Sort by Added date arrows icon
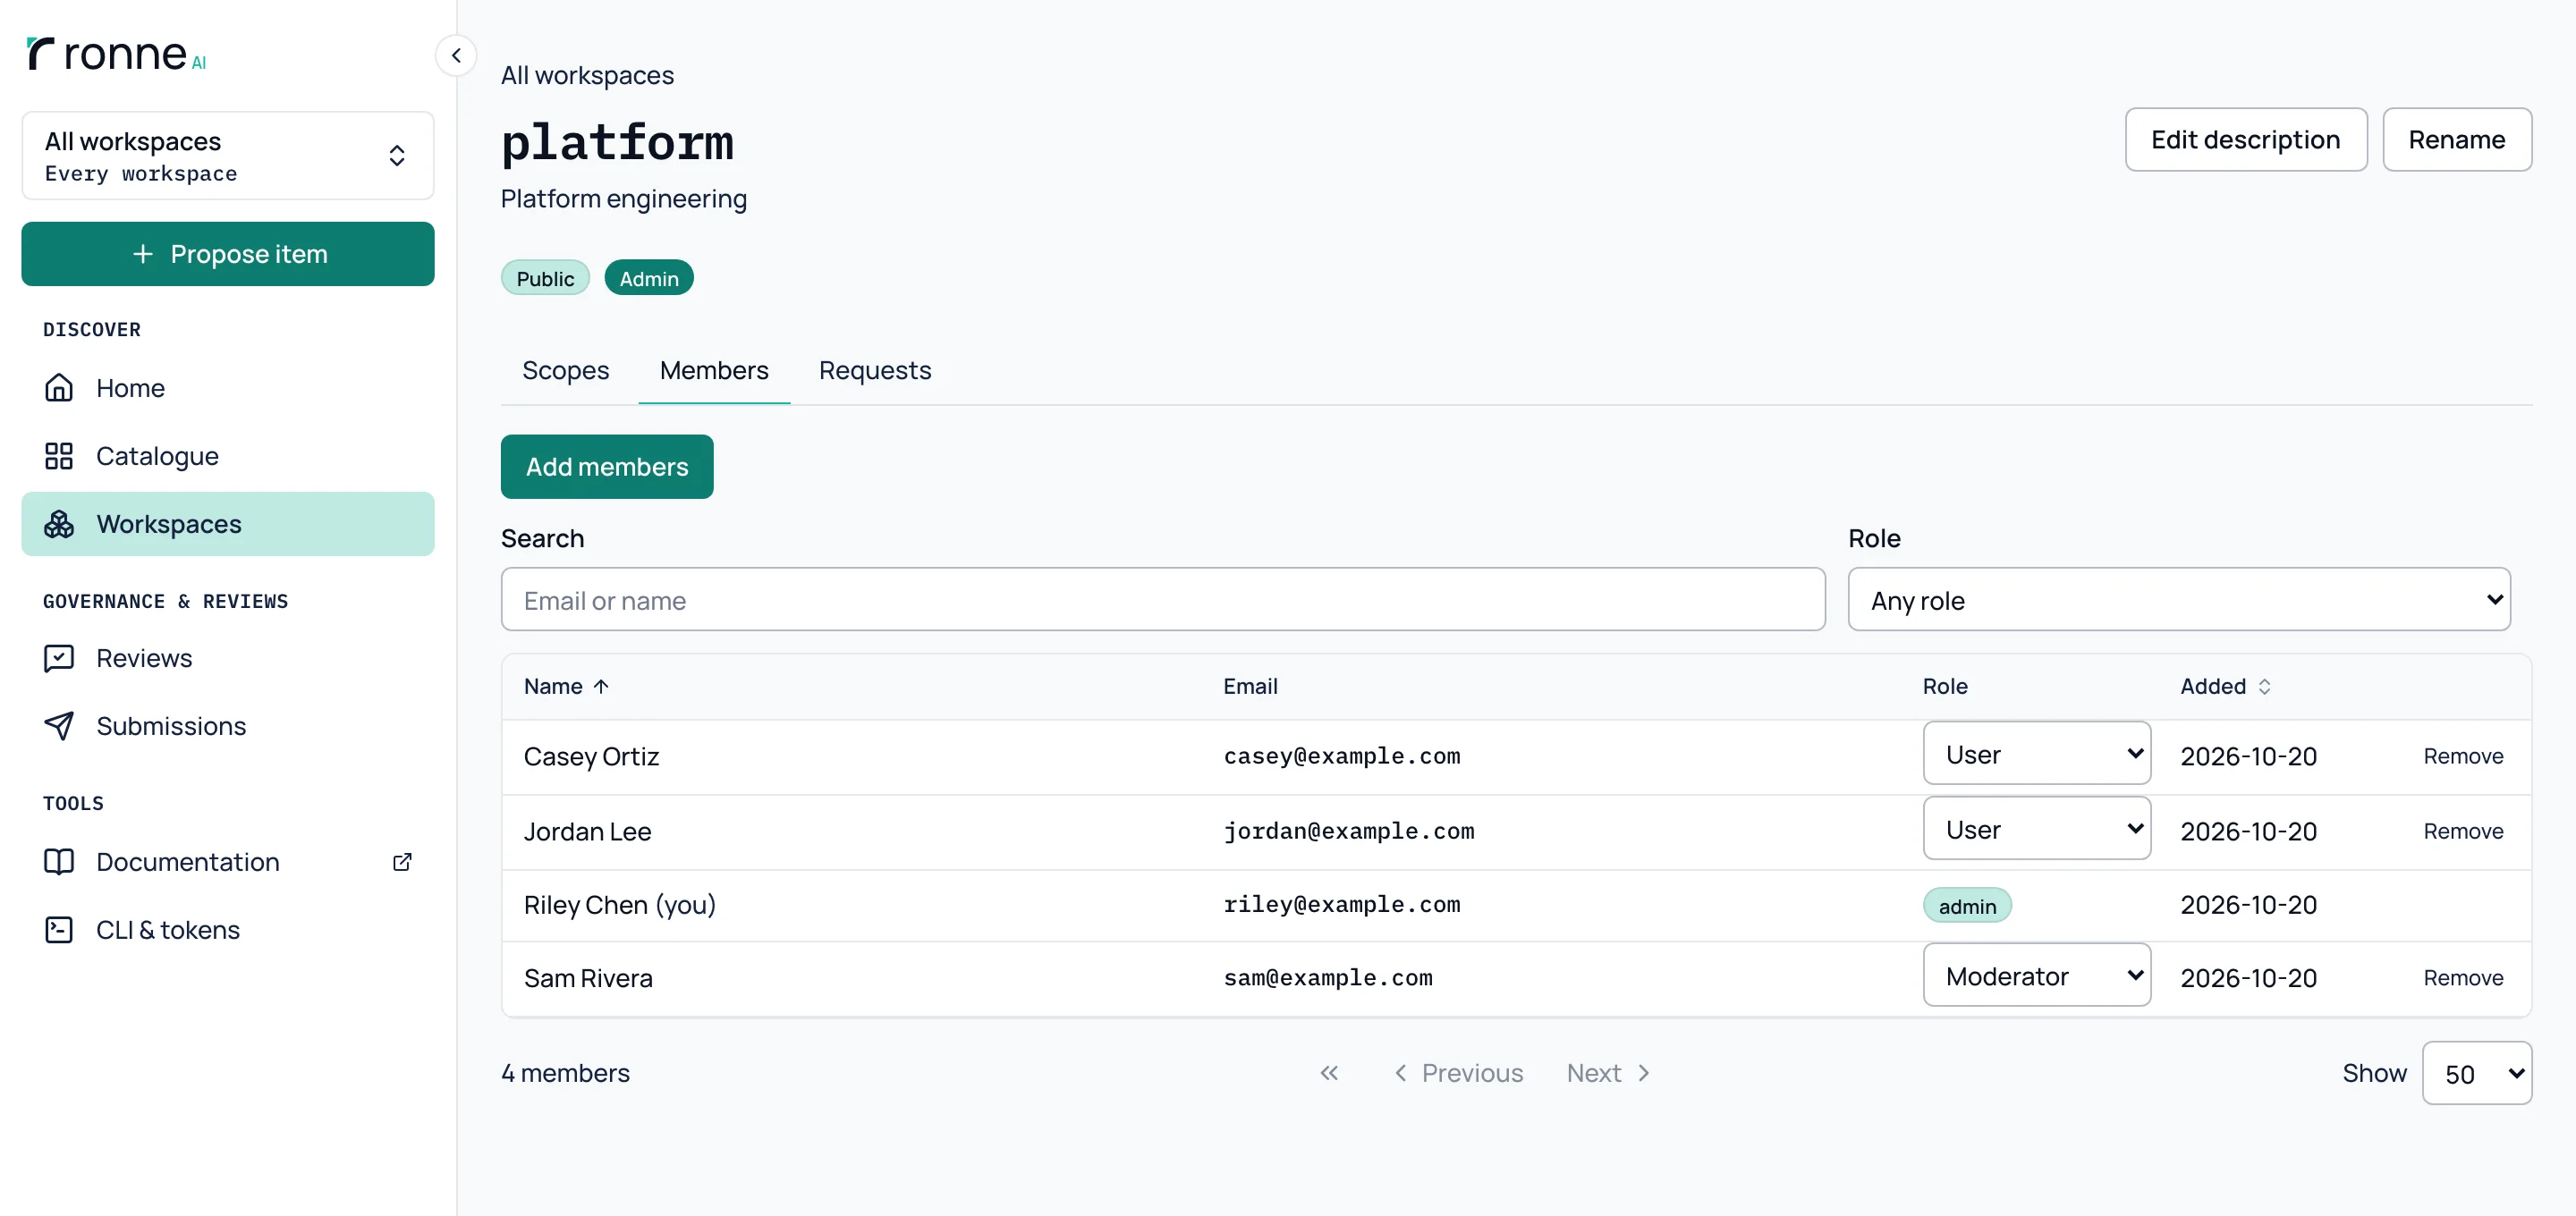 2264,686
